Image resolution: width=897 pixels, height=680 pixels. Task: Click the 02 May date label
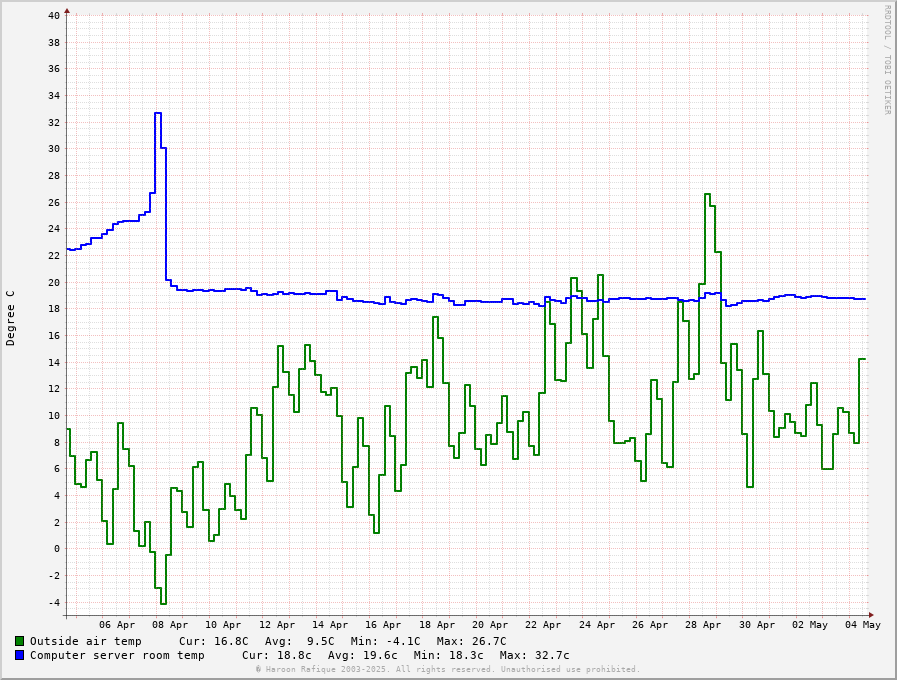[x=810, y=625]
